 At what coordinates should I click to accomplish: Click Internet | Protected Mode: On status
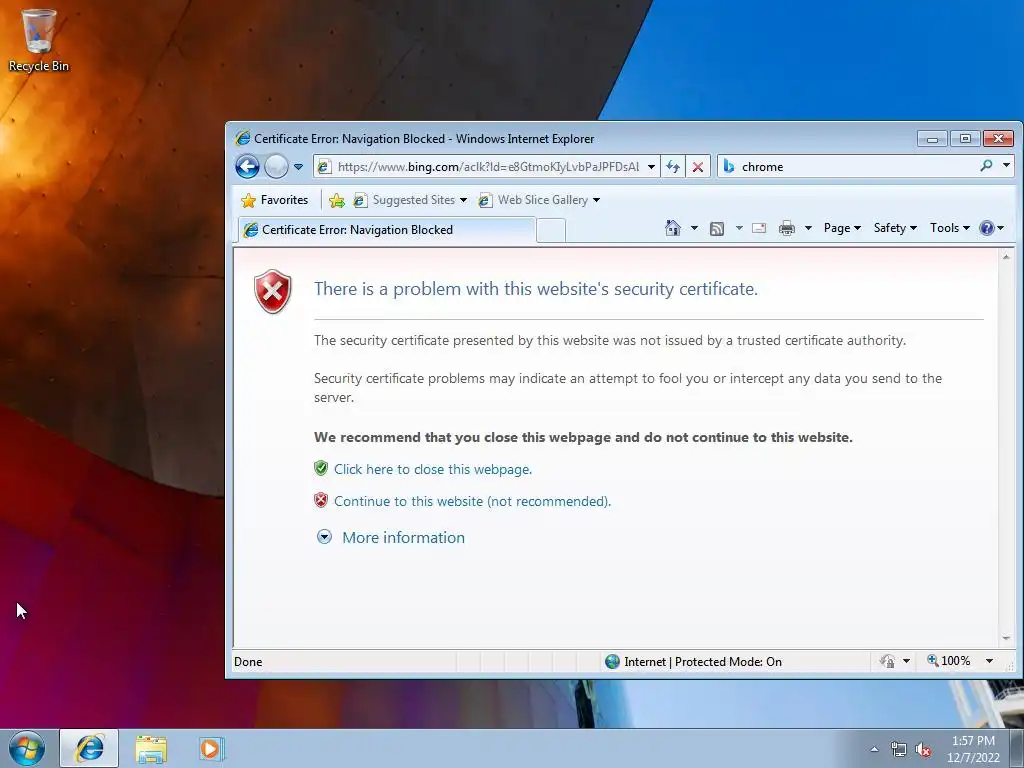703,662
